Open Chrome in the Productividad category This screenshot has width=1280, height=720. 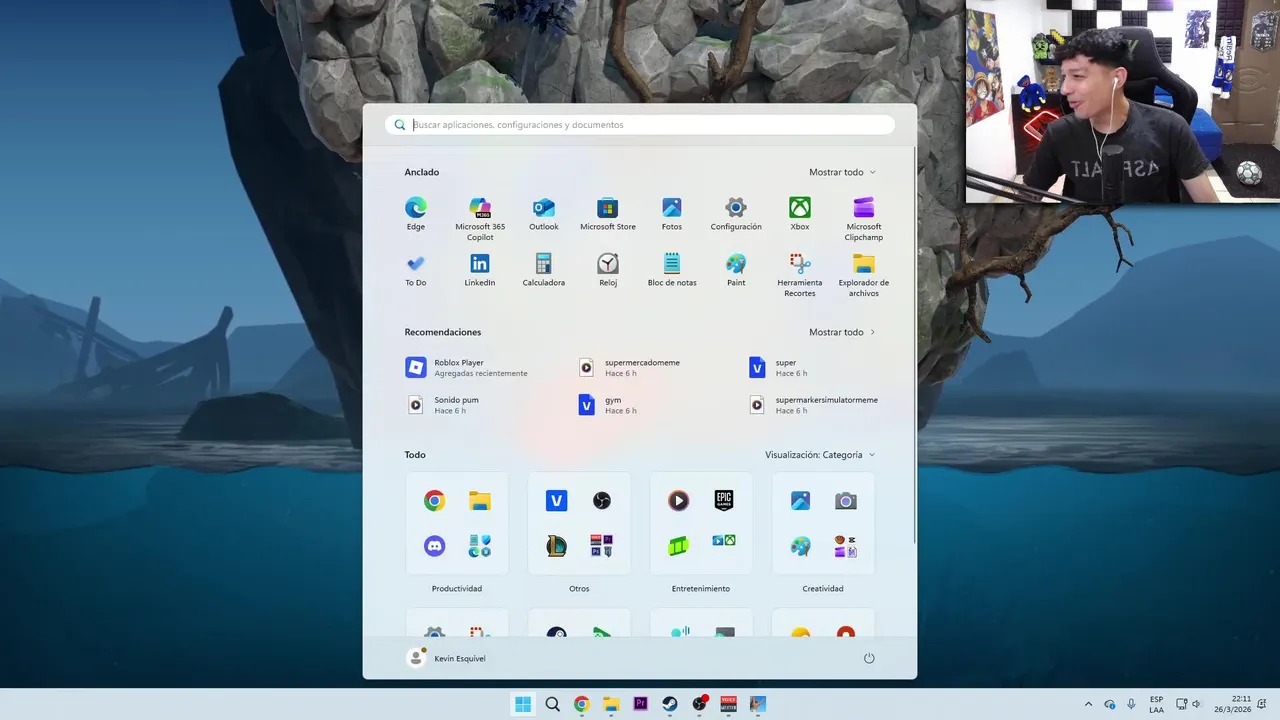pyautogui.click(x=434, y=501)
